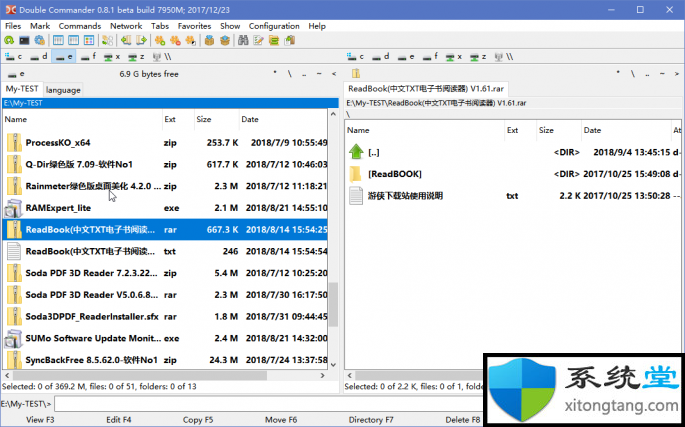Open Options via the gear toolbar icon
The height and width of the screenshot is (427, 685).
[39, 41]
